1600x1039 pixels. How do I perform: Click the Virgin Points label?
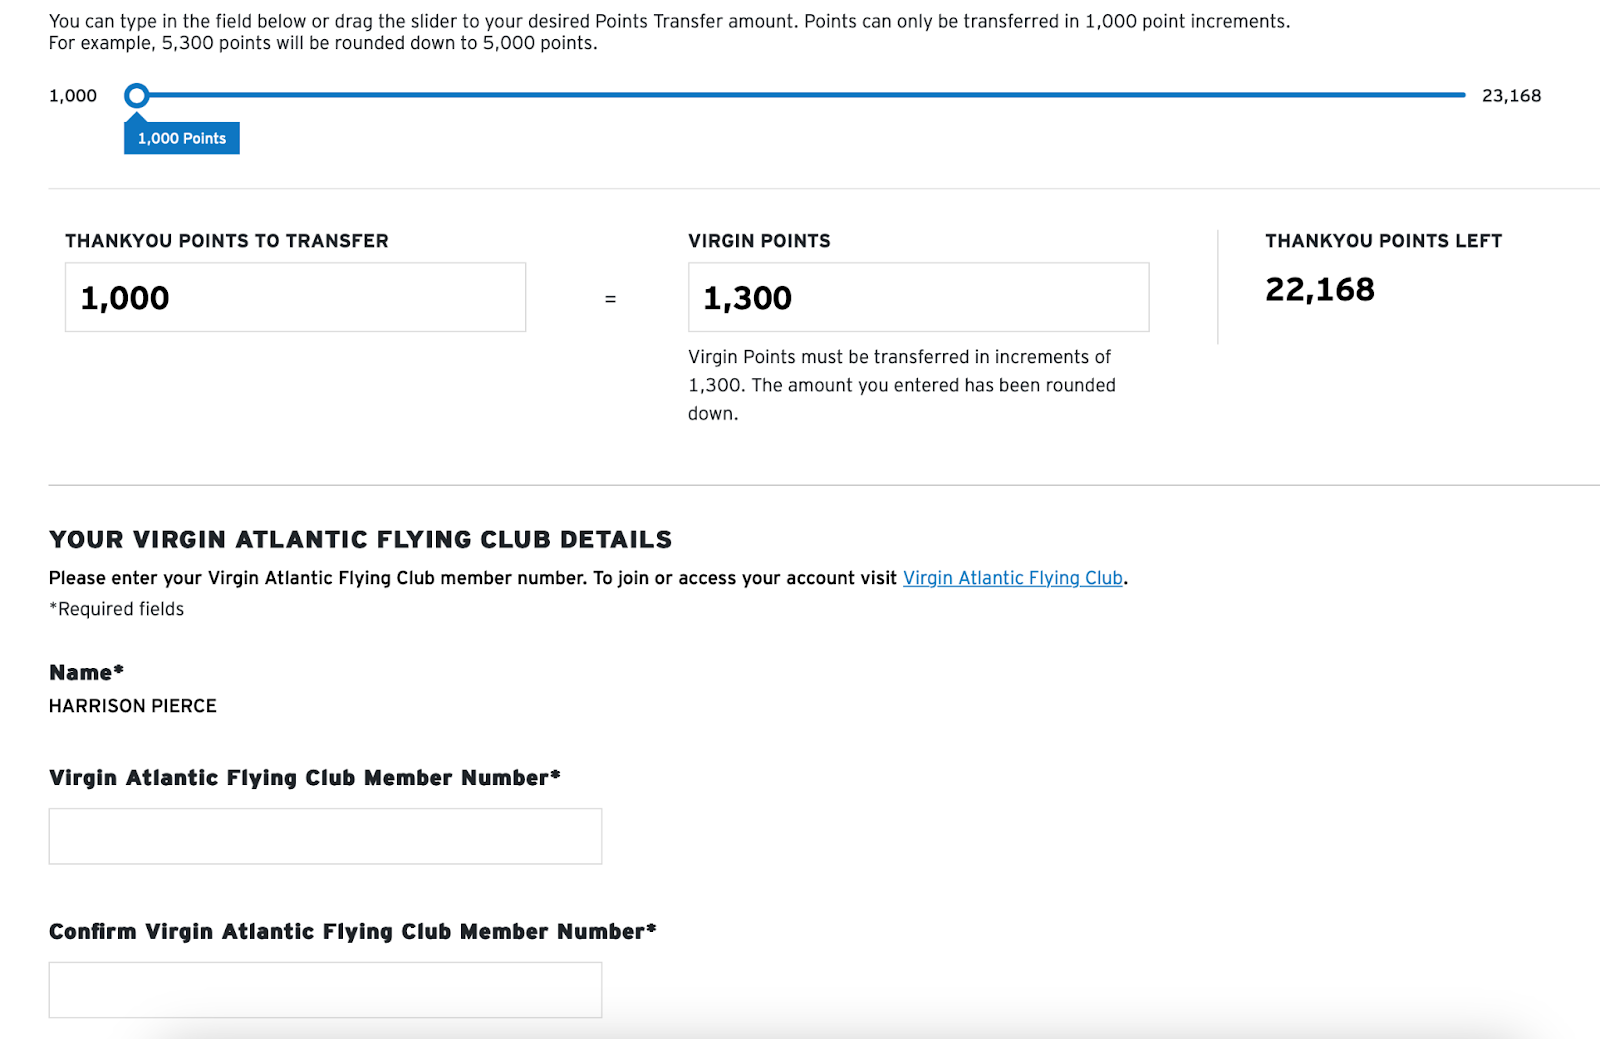759,241
